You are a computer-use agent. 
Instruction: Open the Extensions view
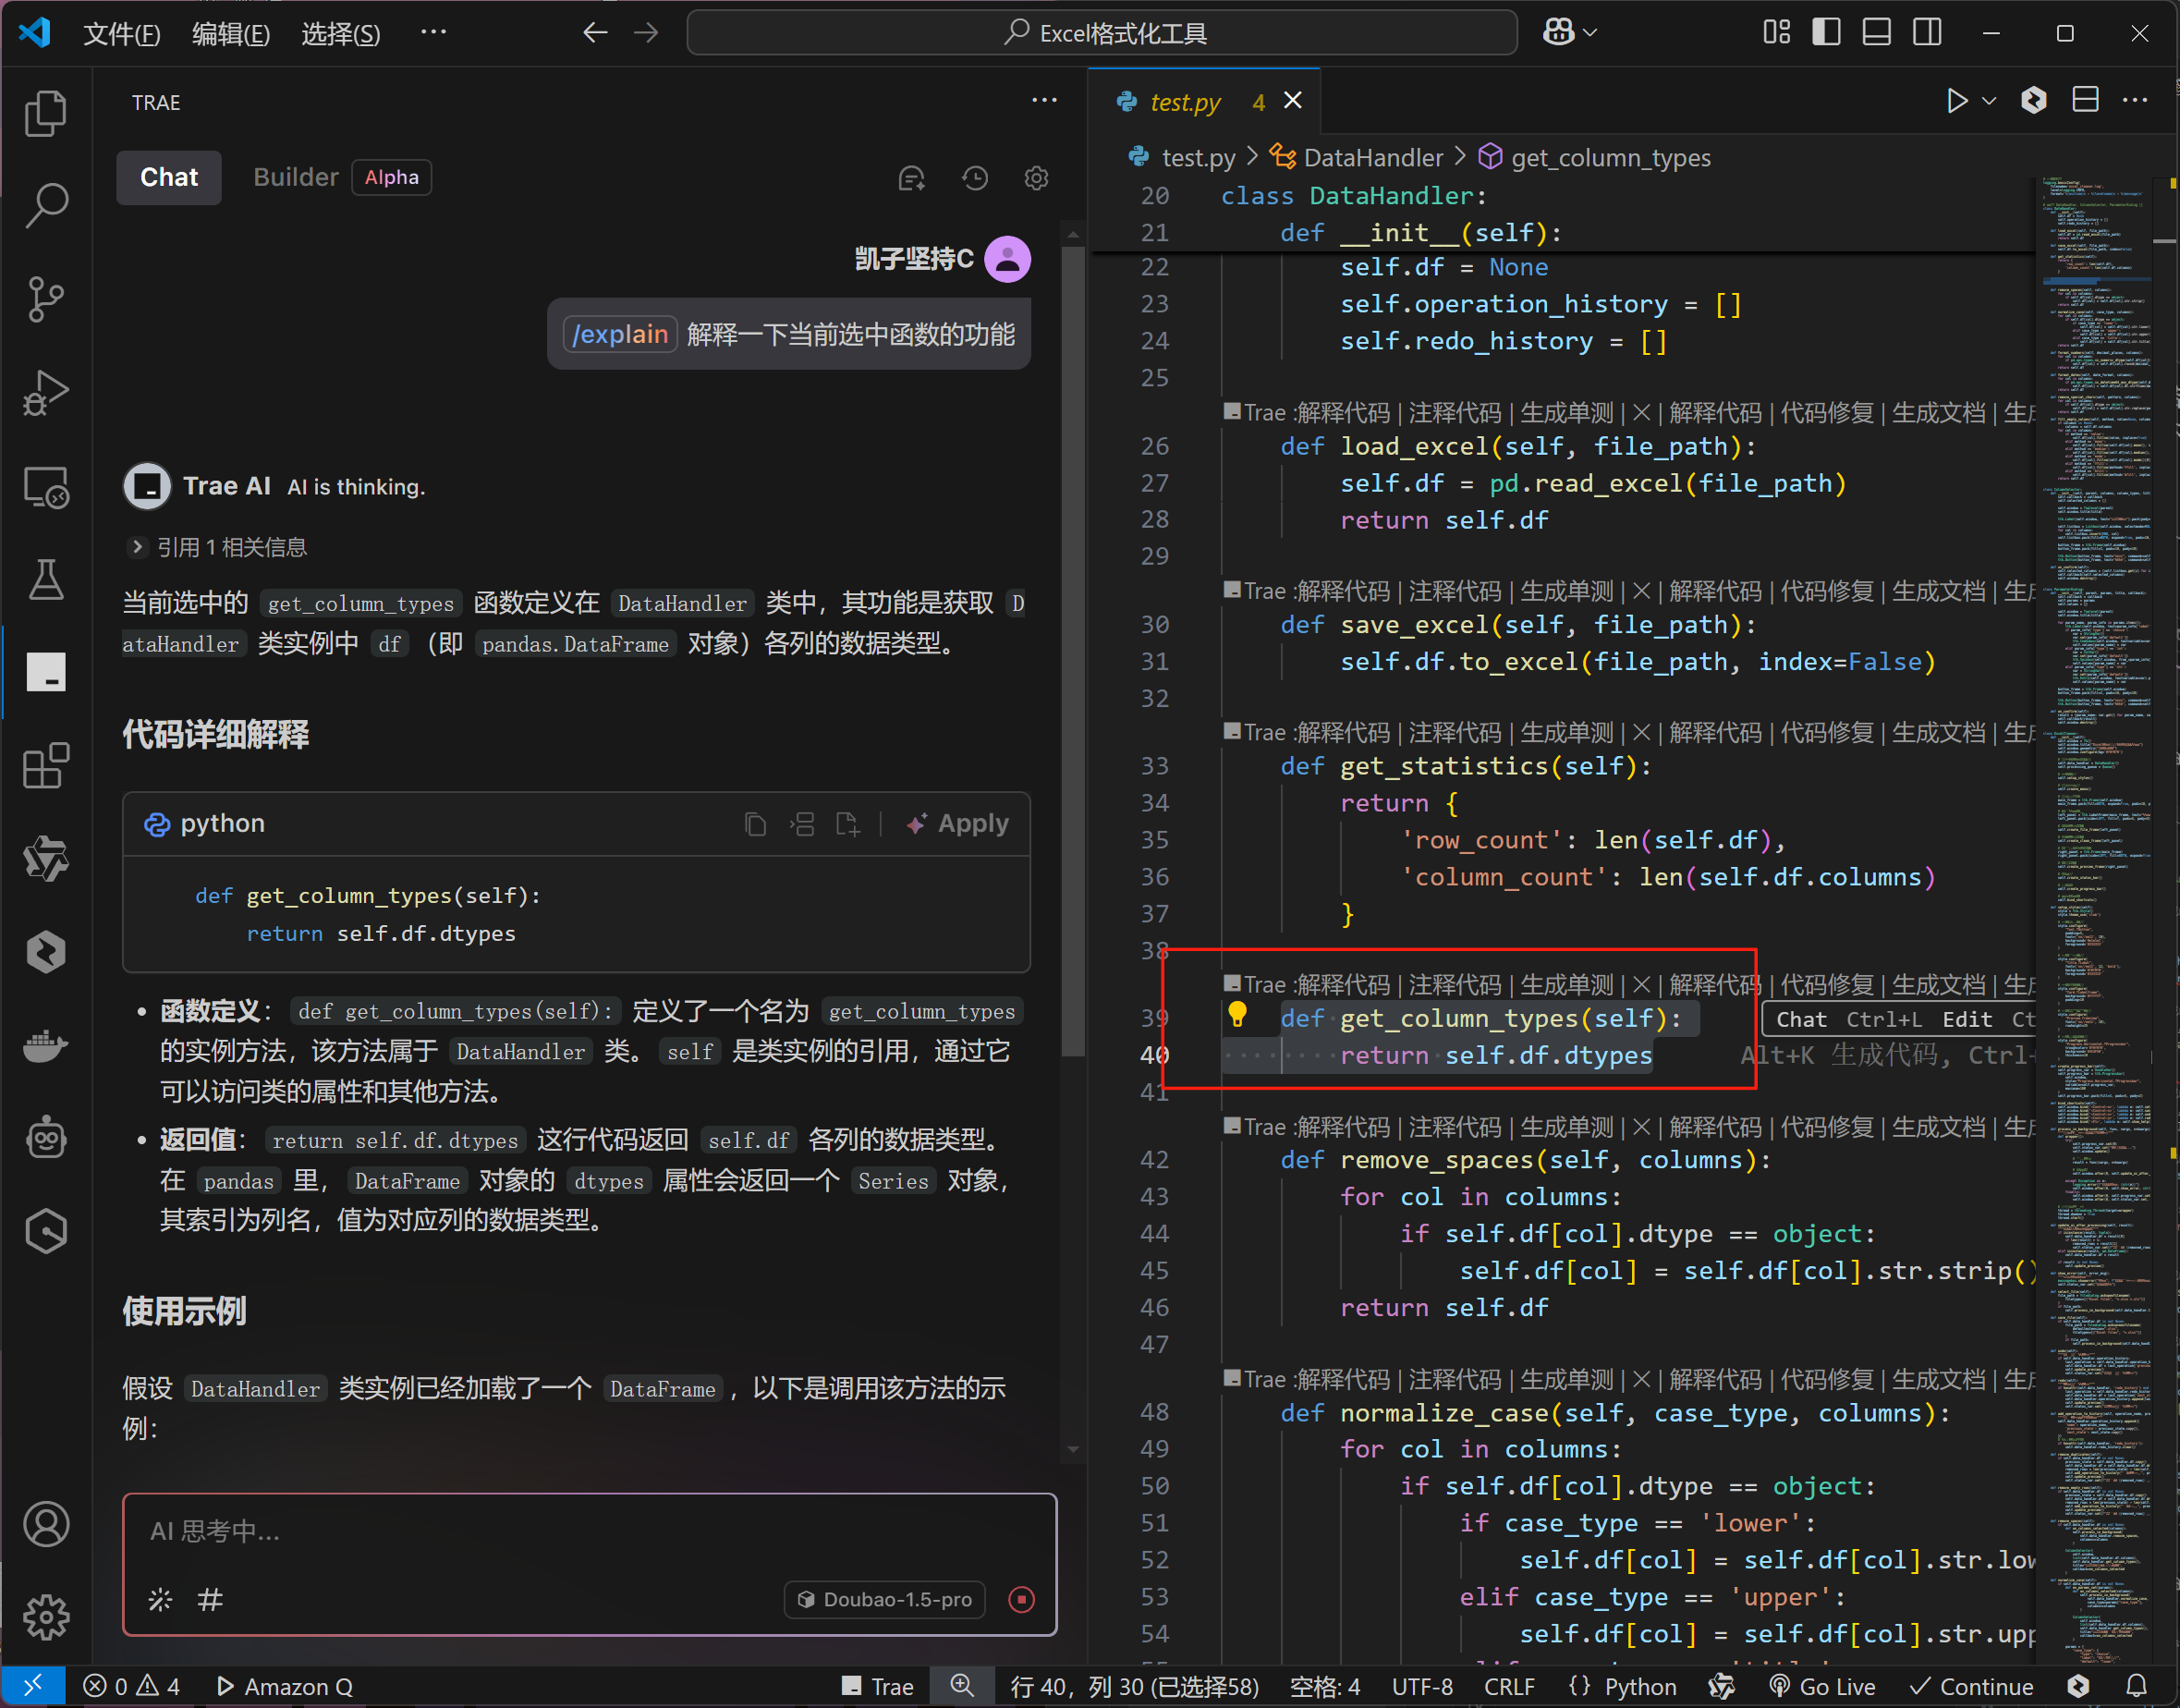[45, 767]
